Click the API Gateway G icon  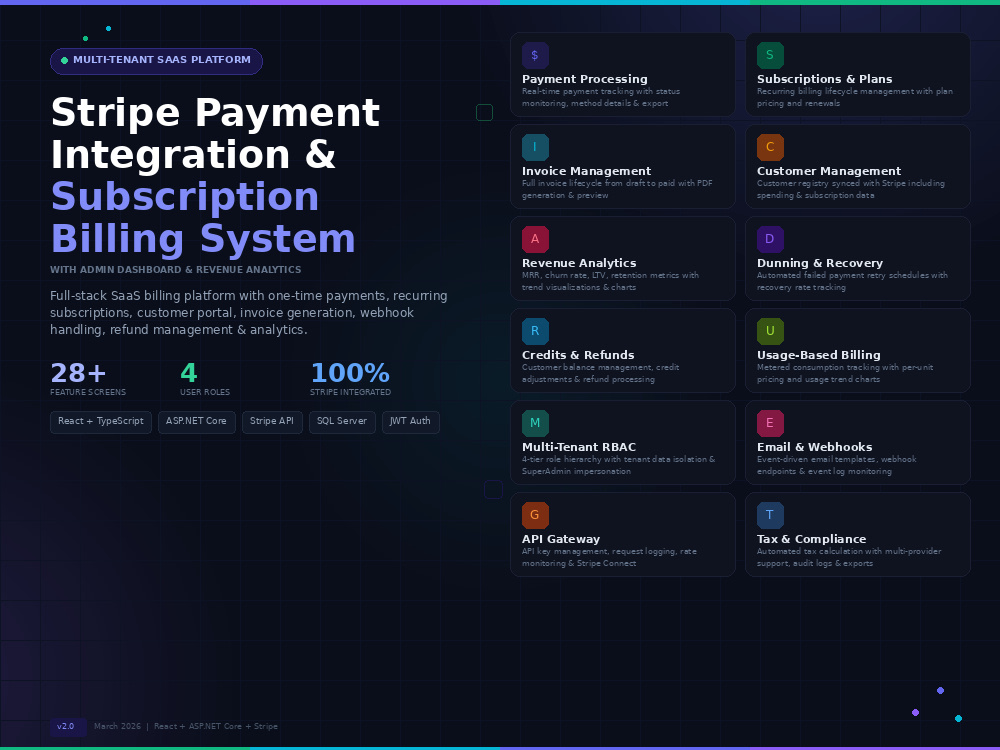tap(535, 515)
